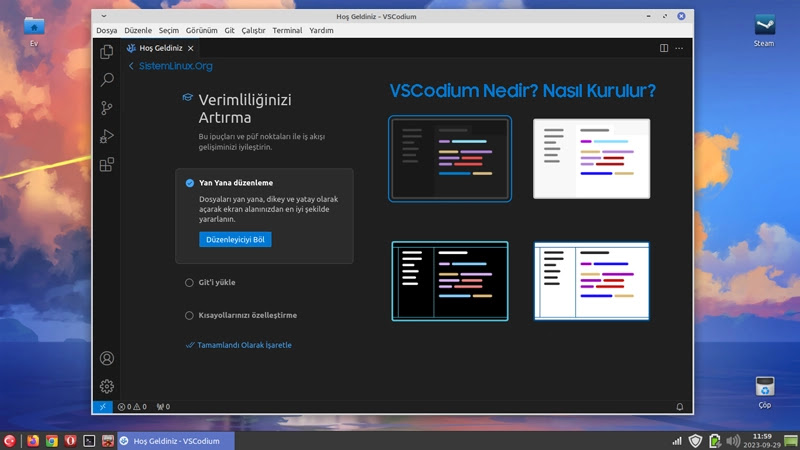The image size is (800, 450).
Task: Open the Düzenle menu
Action: pos(138,31)
